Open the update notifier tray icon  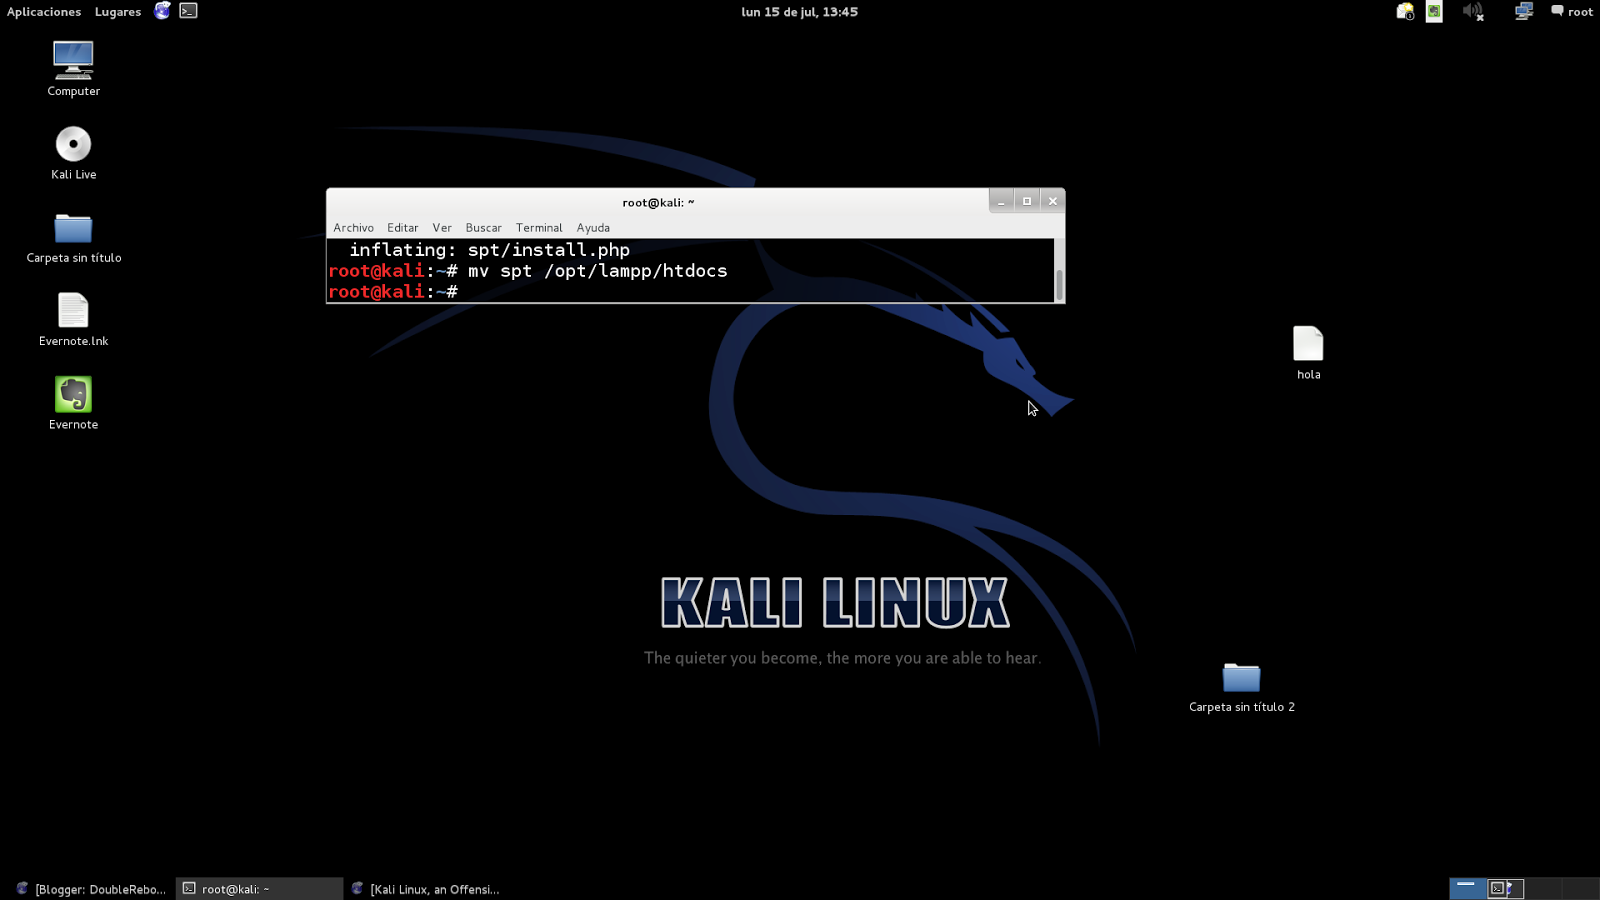1405,11
